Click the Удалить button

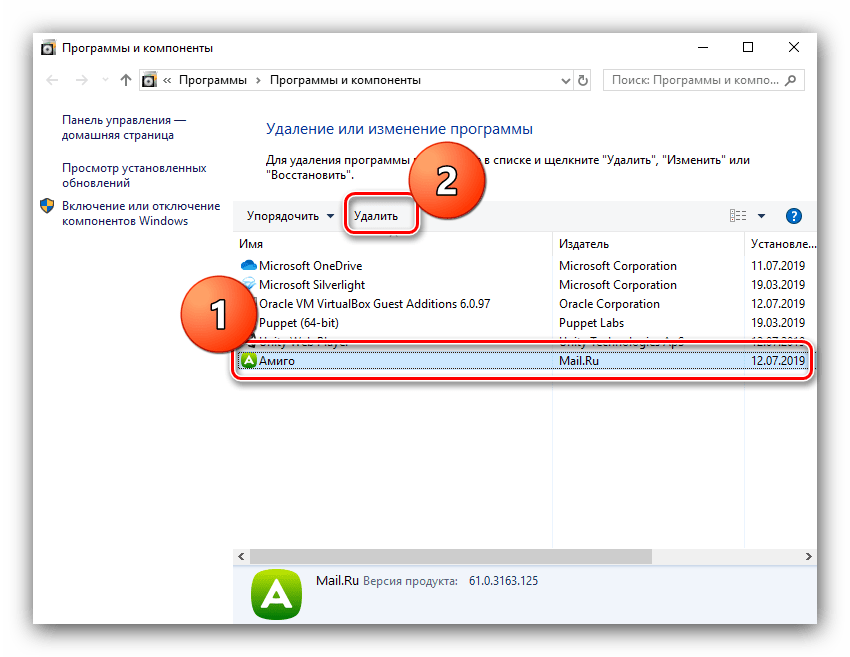376,216
